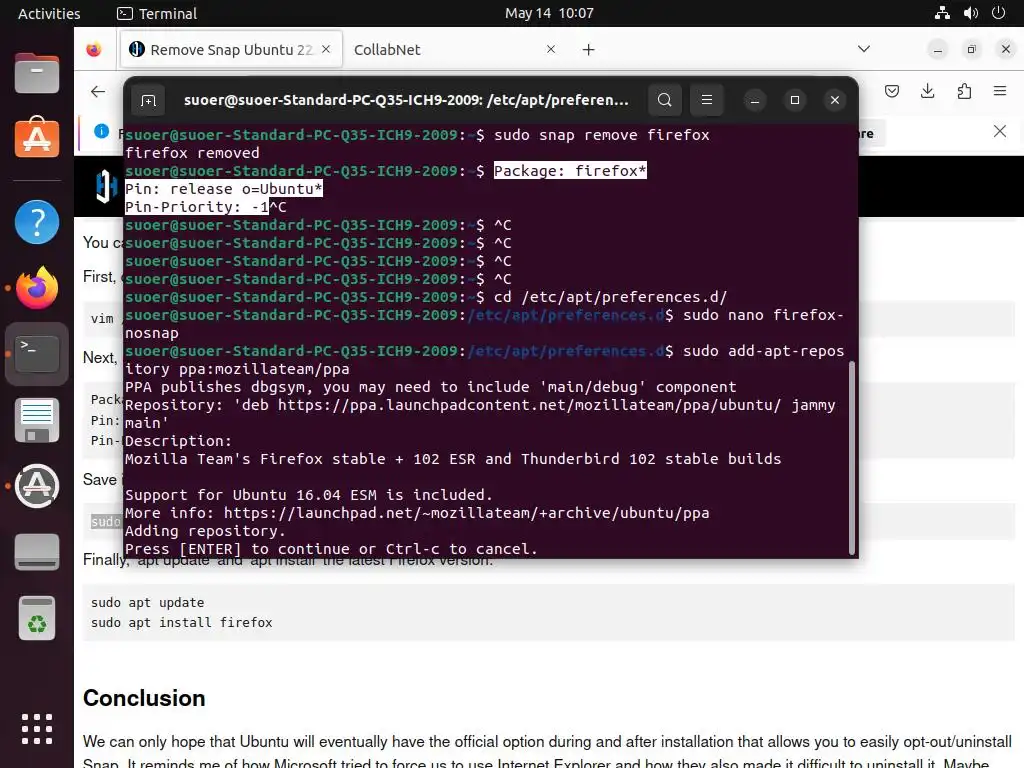Open new terminal tab button
This screenshot has height=768, width=1024.
[x=149, y=100]
